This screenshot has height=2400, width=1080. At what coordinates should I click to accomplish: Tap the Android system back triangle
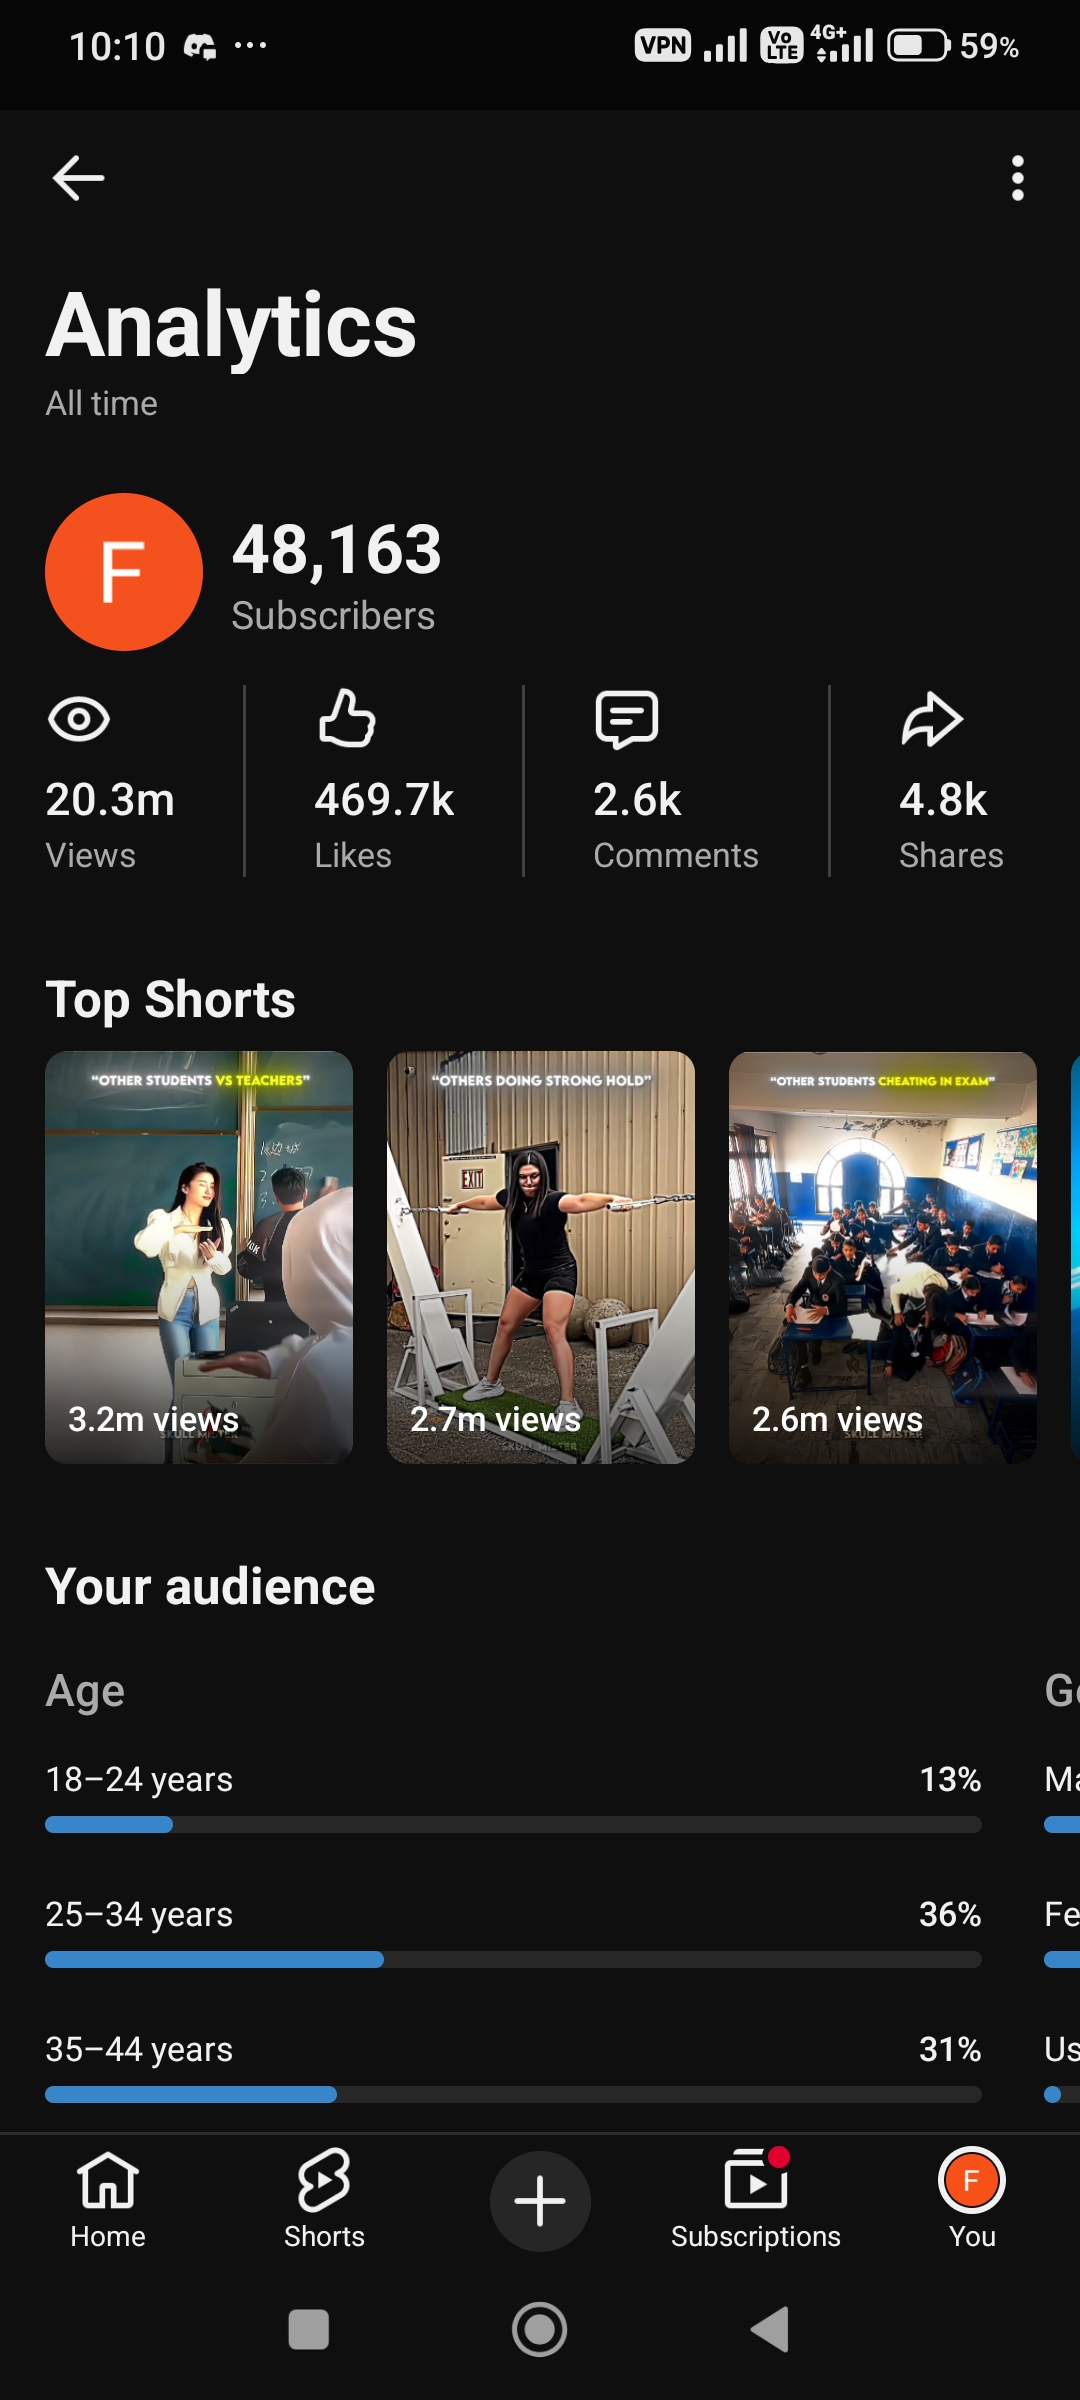tap(771, 2329)
